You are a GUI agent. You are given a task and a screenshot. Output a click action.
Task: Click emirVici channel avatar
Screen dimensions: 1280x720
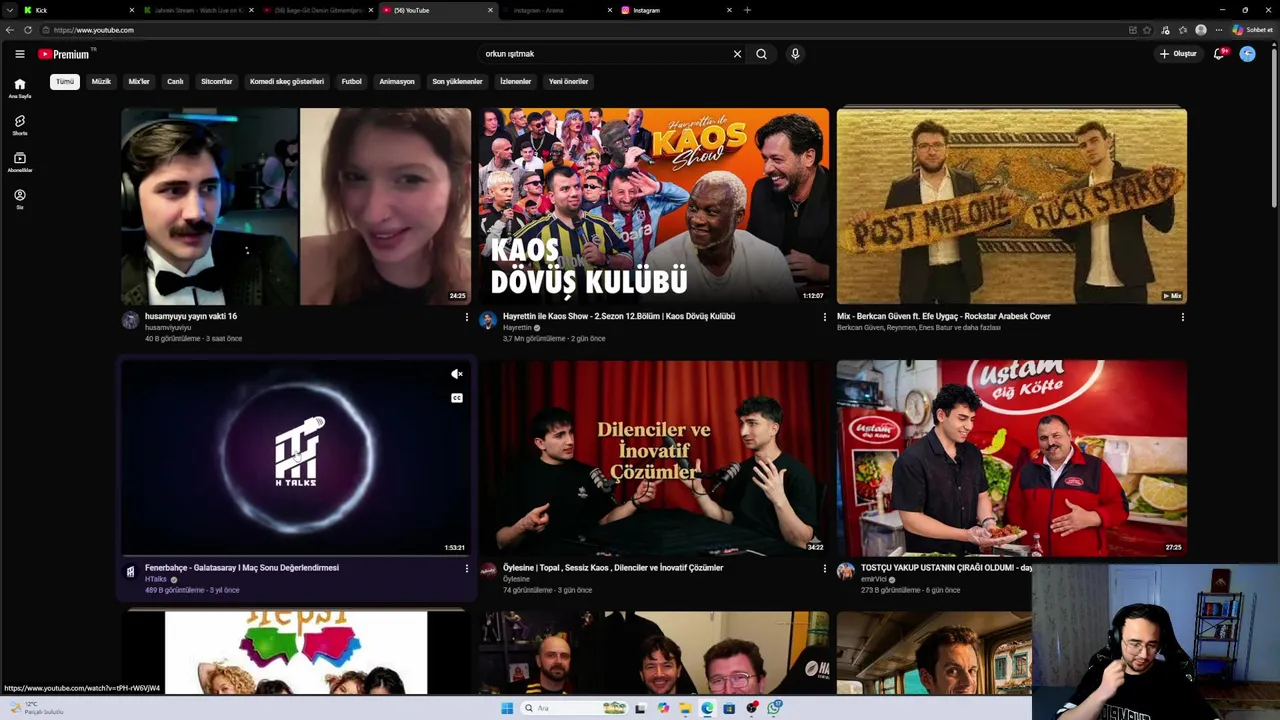pyautogui.click(x=846, y=571)
